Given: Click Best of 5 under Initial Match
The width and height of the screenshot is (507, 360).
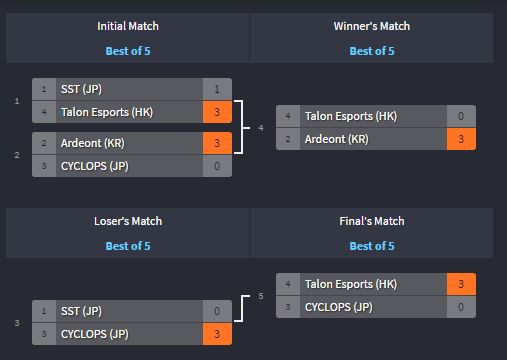Looking at the screenshot, I should coord(128,51).
